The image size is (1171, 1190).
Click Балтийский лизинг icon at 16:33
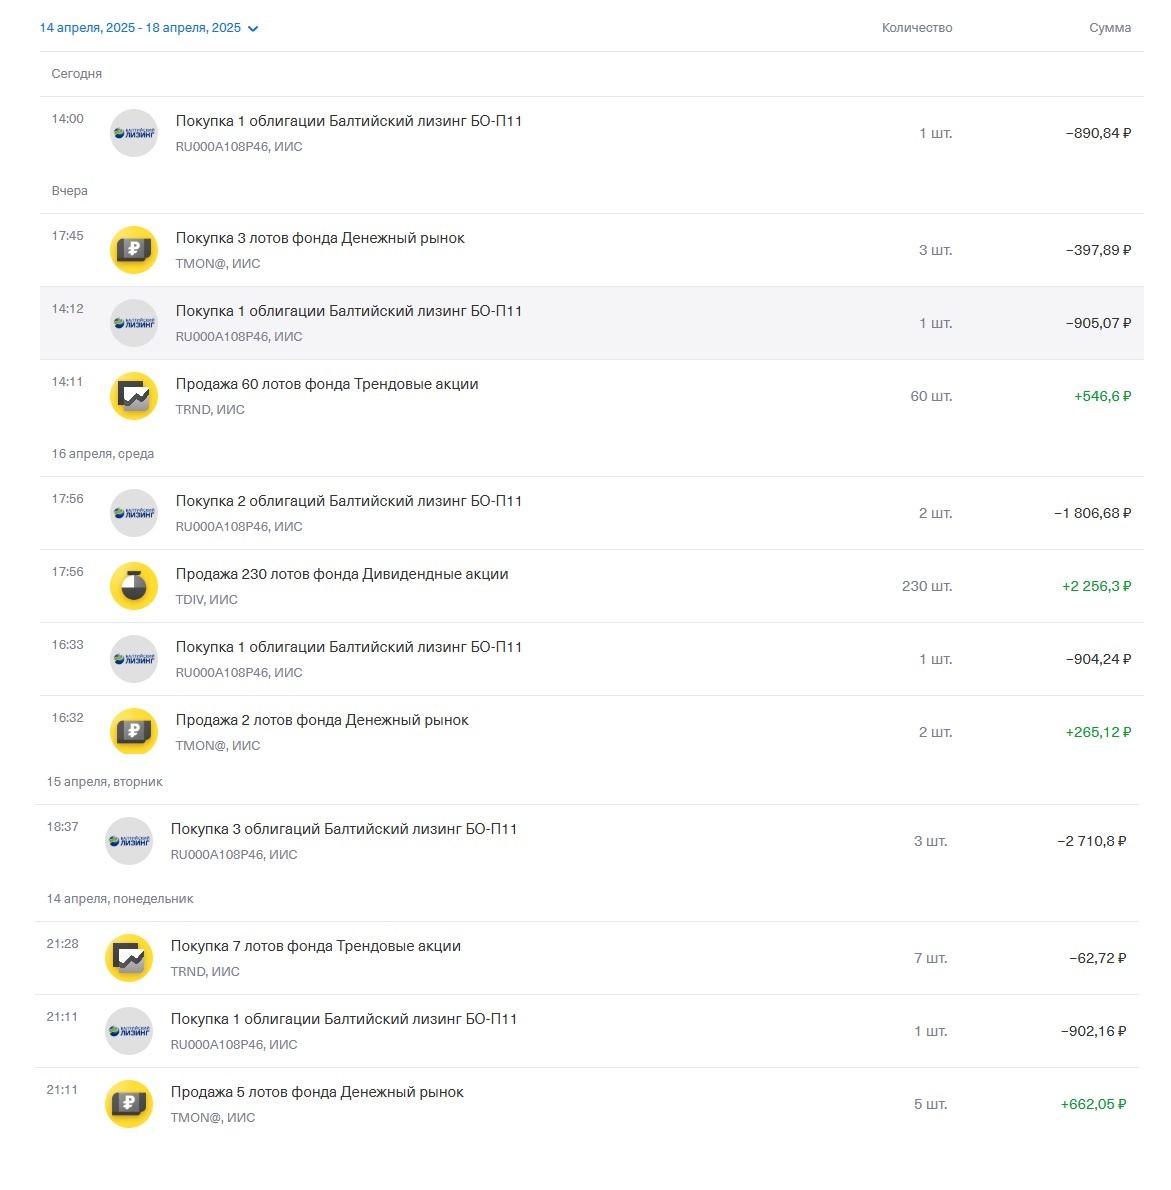134,659
